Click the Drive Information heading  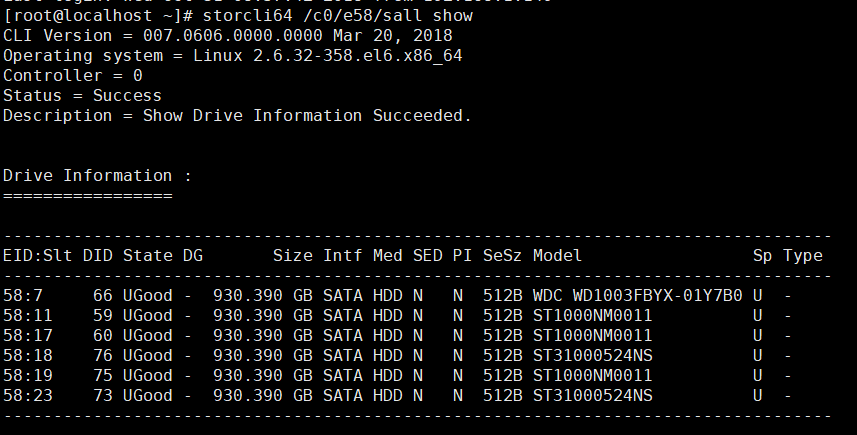[x=97, y=175]
